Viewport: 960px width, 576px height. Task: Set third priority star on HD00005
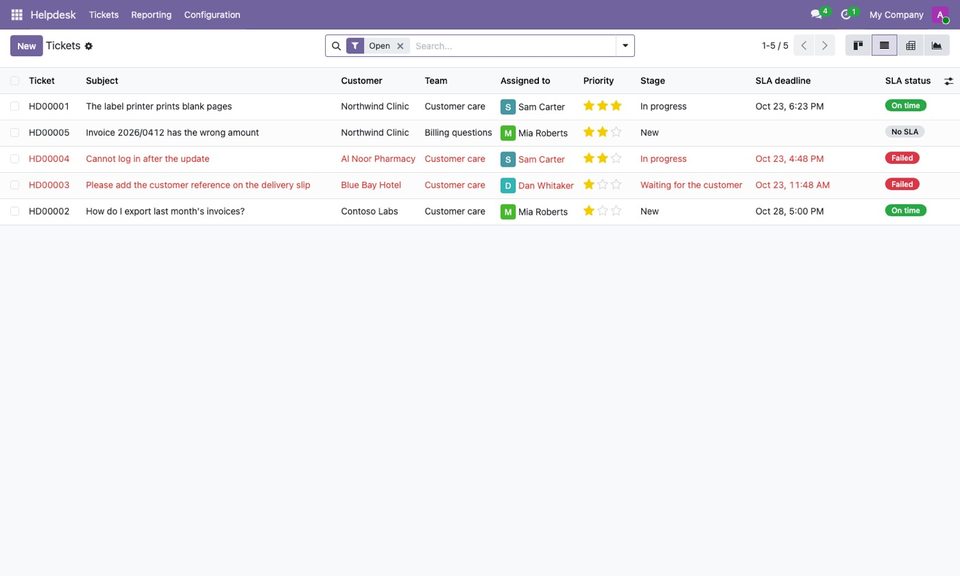click(616, 132)
